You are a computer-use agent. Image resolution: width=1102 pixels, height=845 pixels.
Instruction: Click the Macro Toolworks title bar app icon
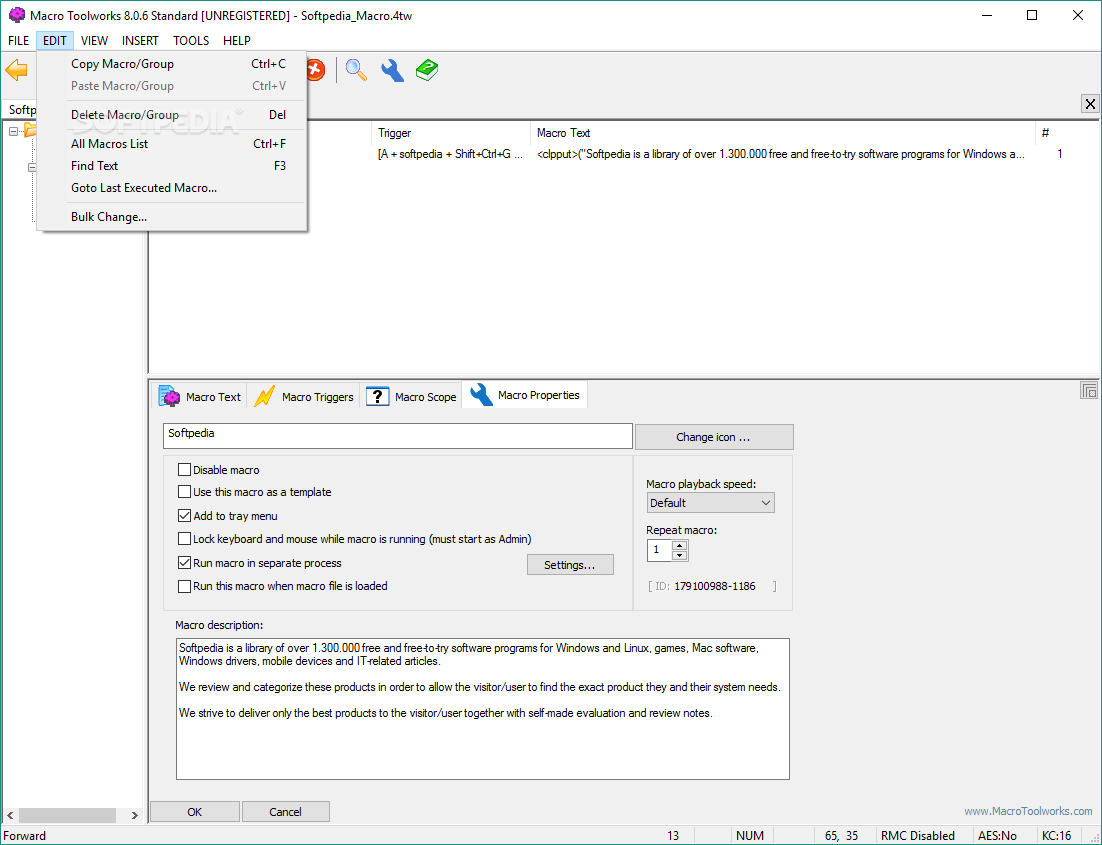[x=16, y=15]
